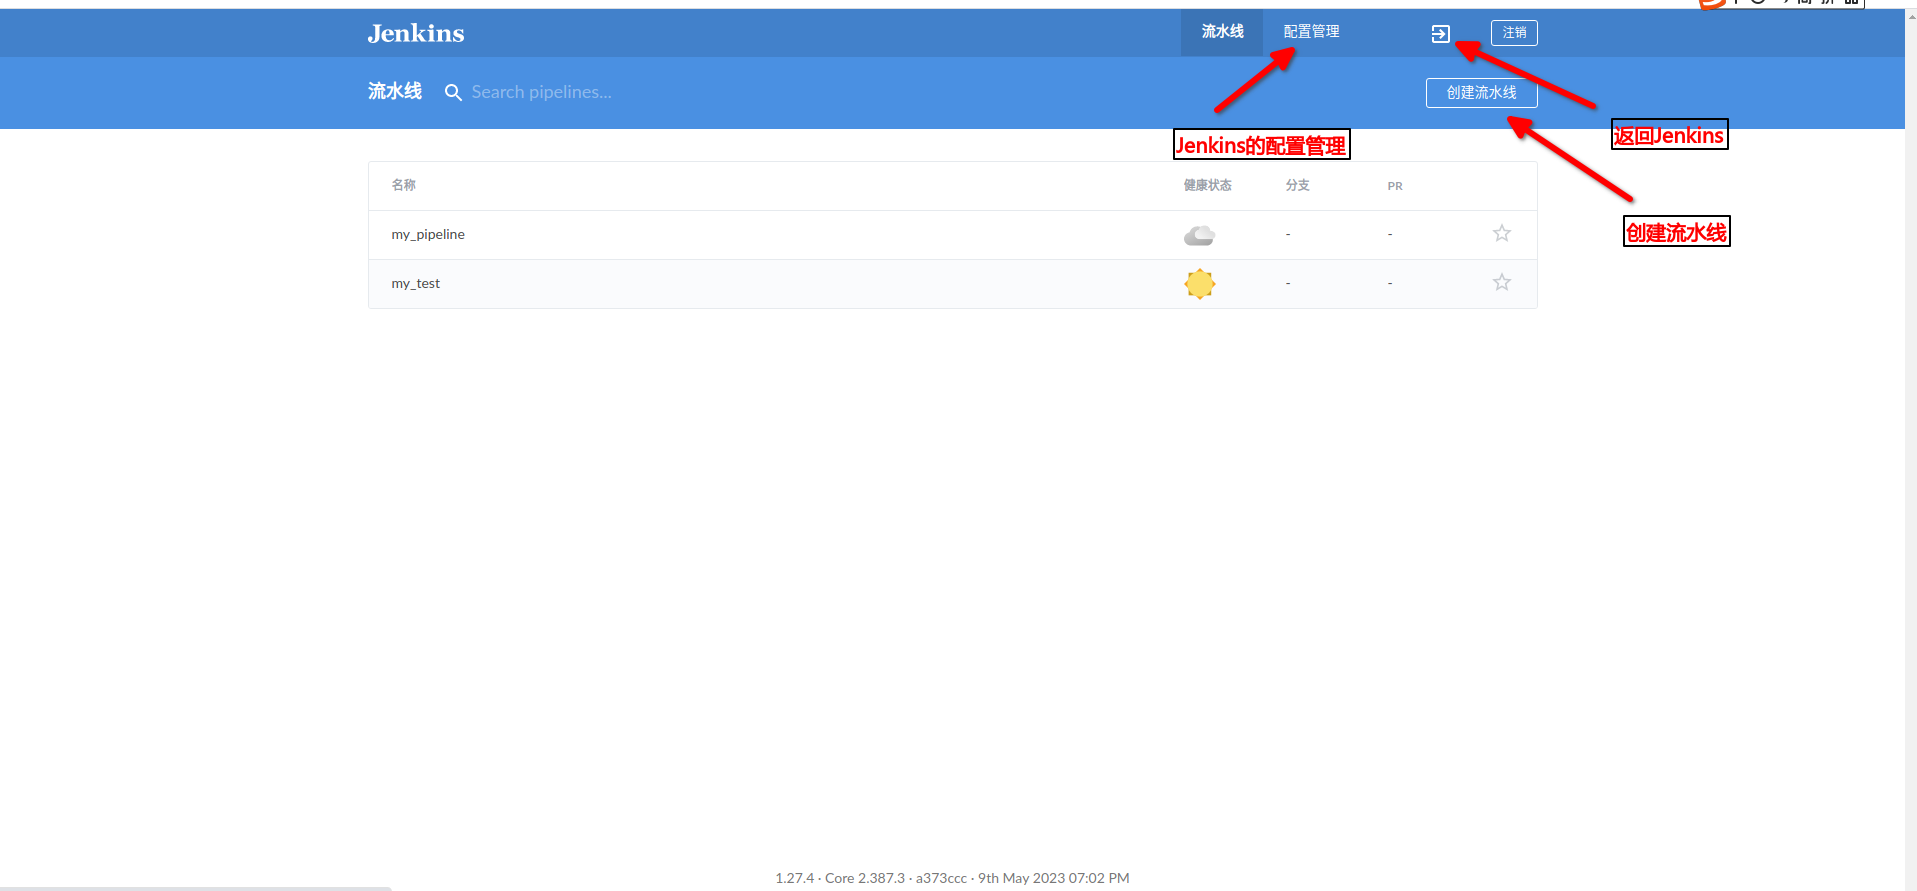Open the my_test pipeline
Screen dimensions: 1917x891
tap(415, 284)
